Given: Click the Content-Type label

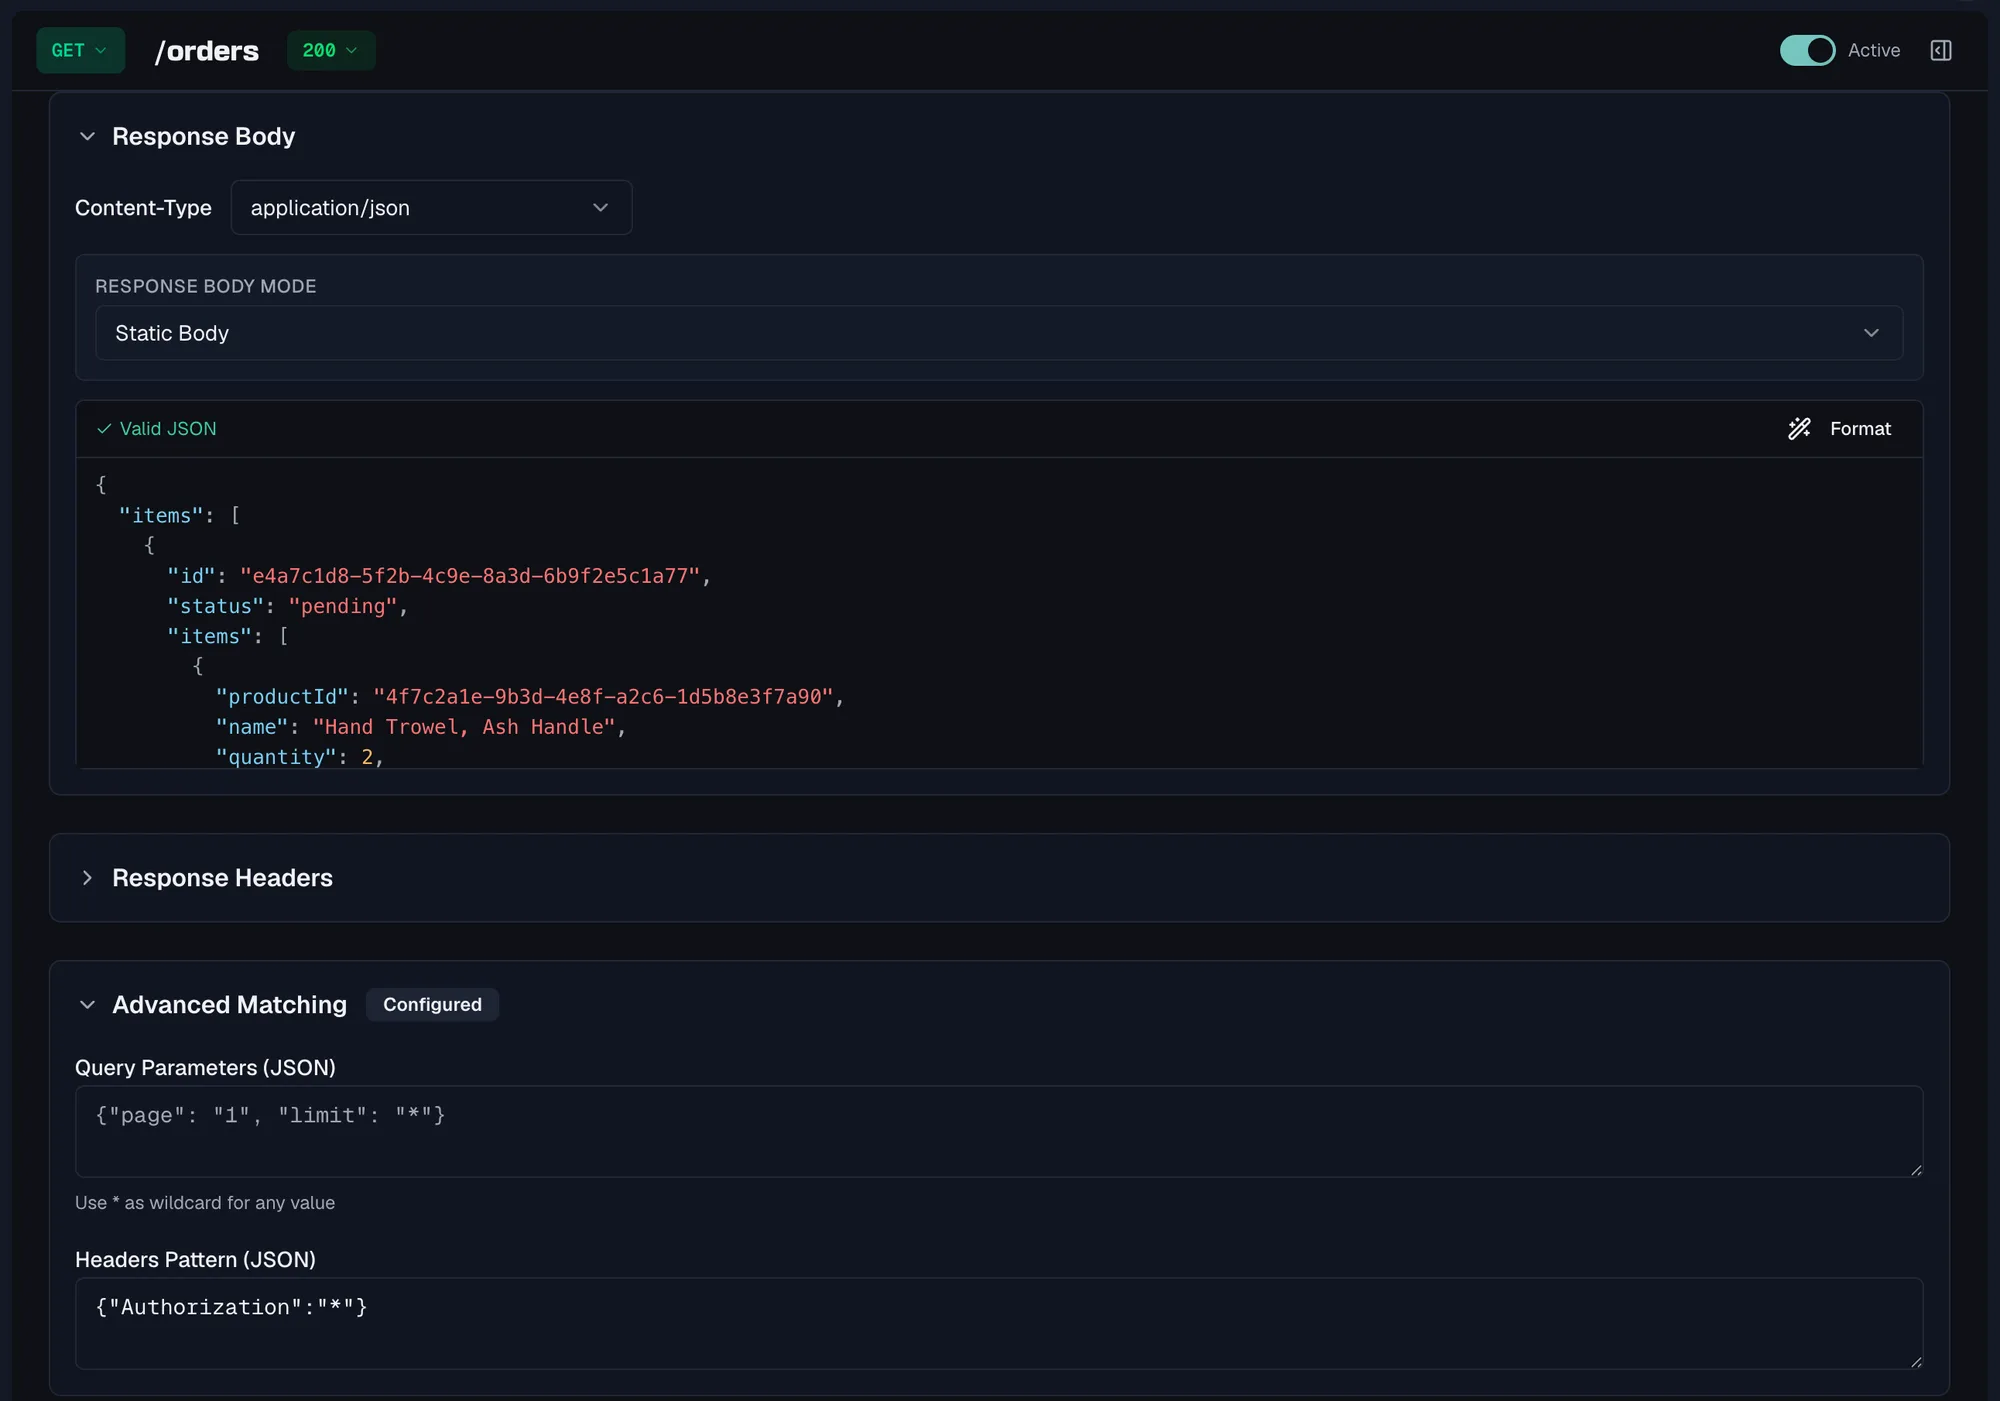Looking at the screenshot, I should 143,208.
